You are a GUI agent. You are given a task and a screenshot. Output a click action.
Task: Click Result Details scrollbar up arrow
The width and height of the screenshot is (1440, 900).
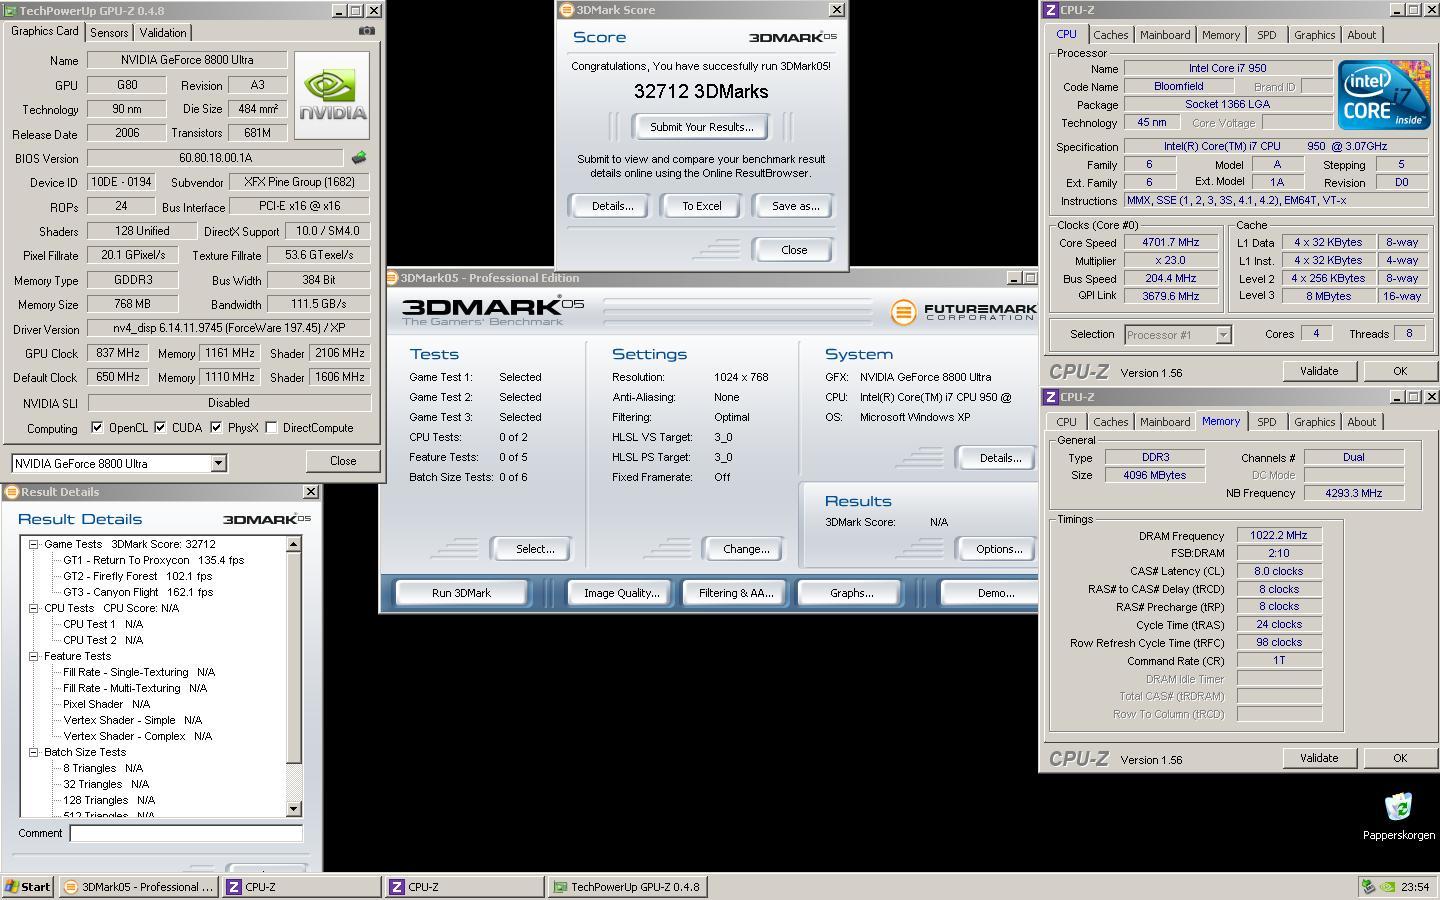pos(293,544)
